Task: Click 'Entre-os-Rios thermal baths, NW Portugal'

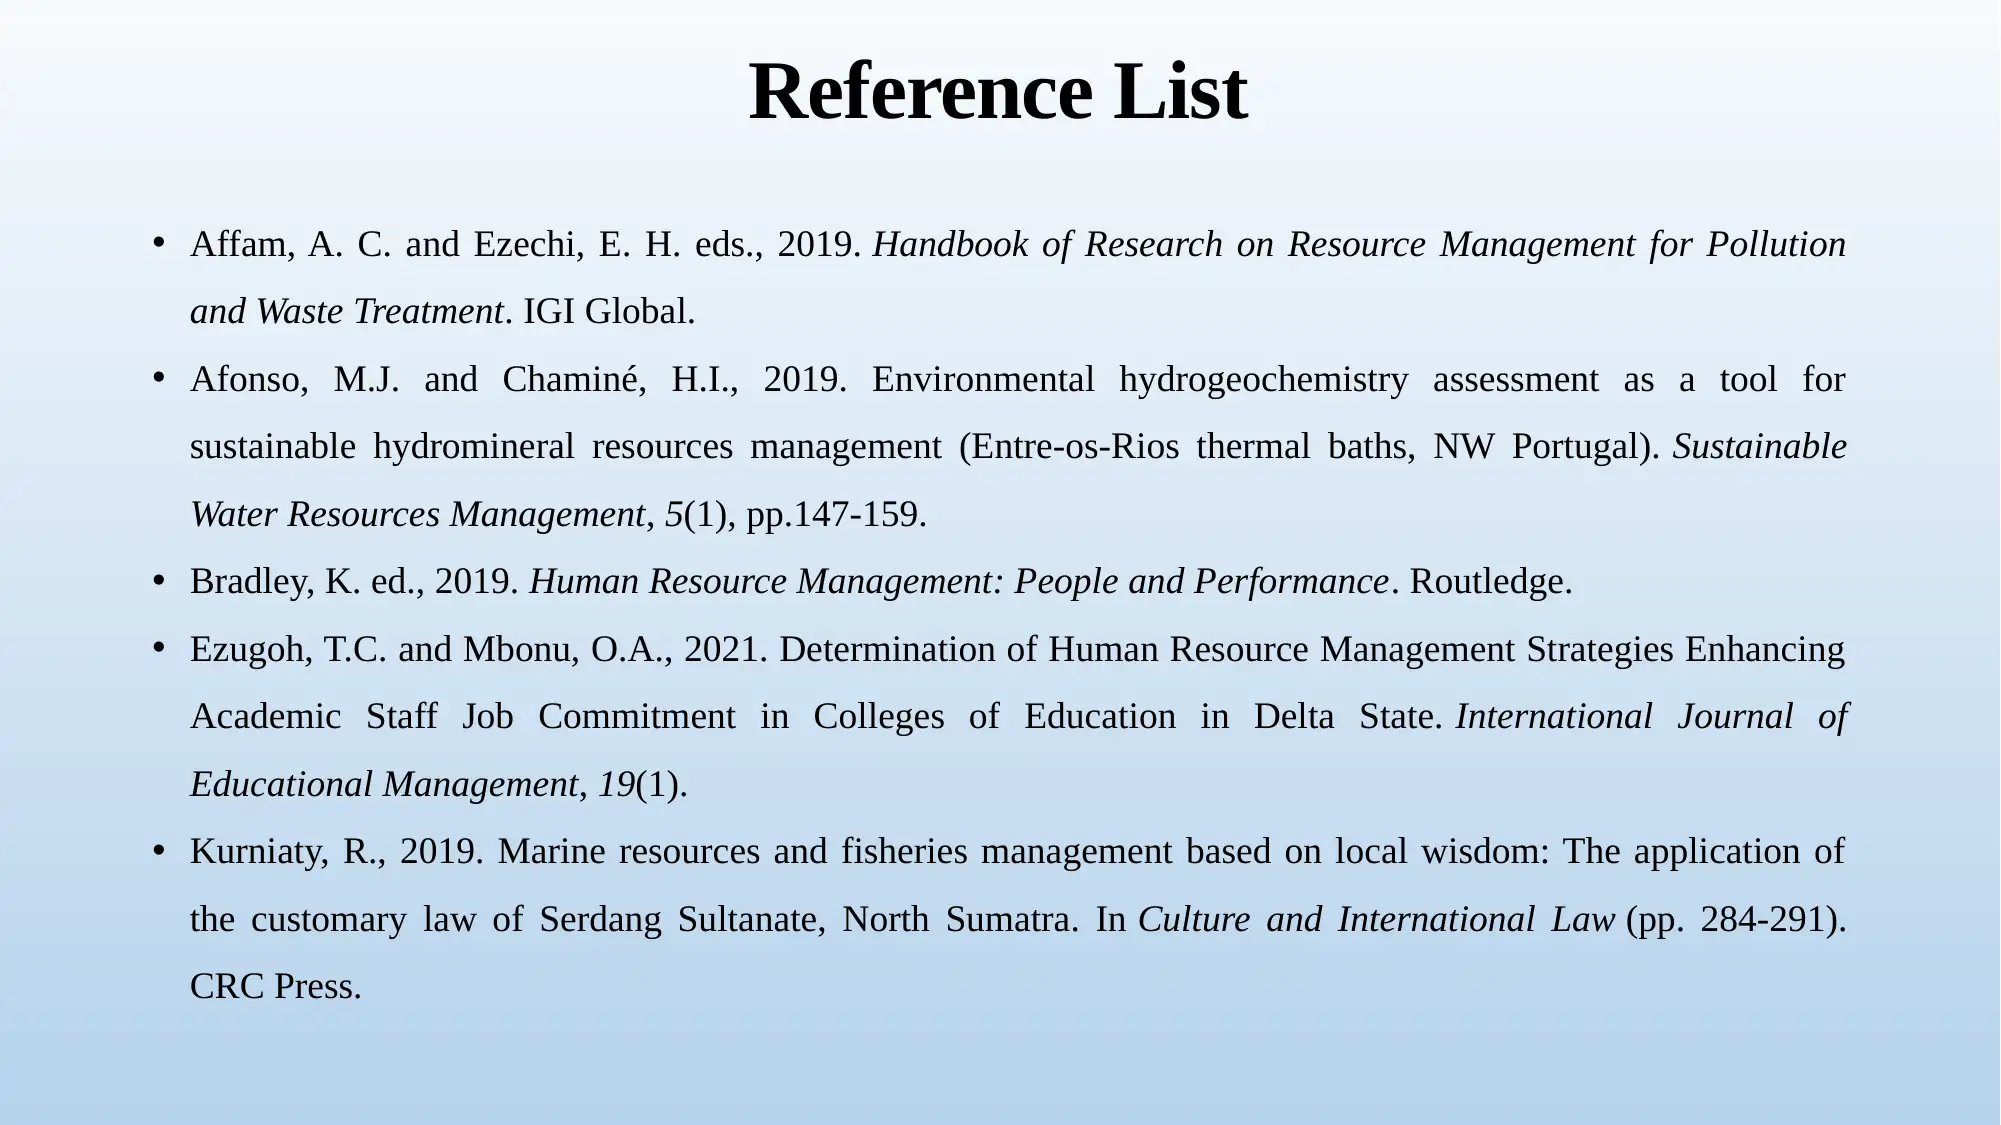Action: [x=1307, y=447]
